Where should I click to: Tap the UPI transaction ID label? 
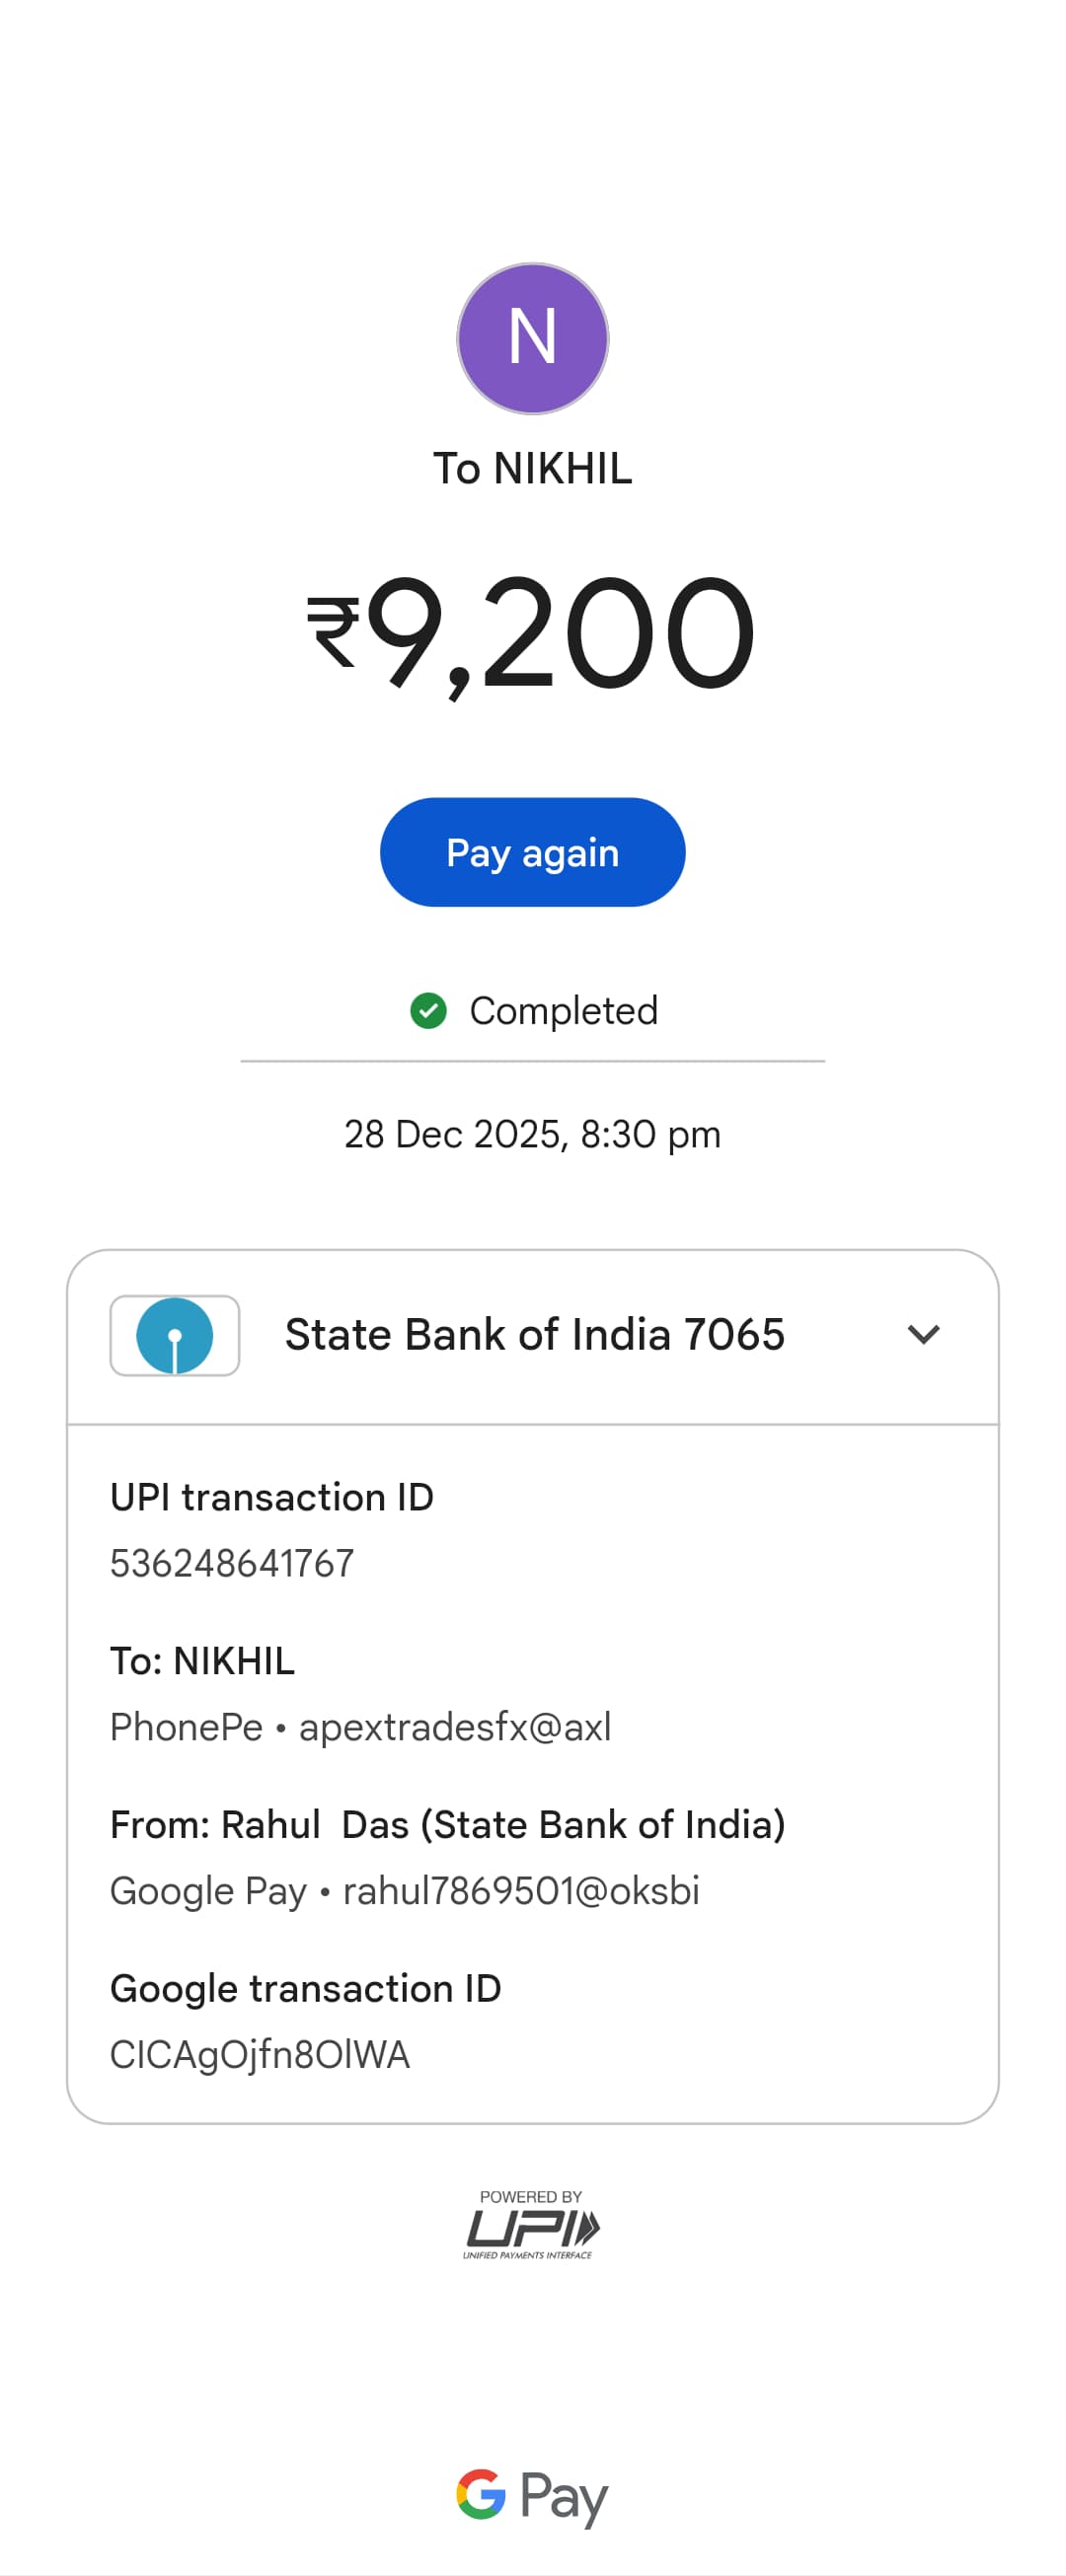point(271,1497)
